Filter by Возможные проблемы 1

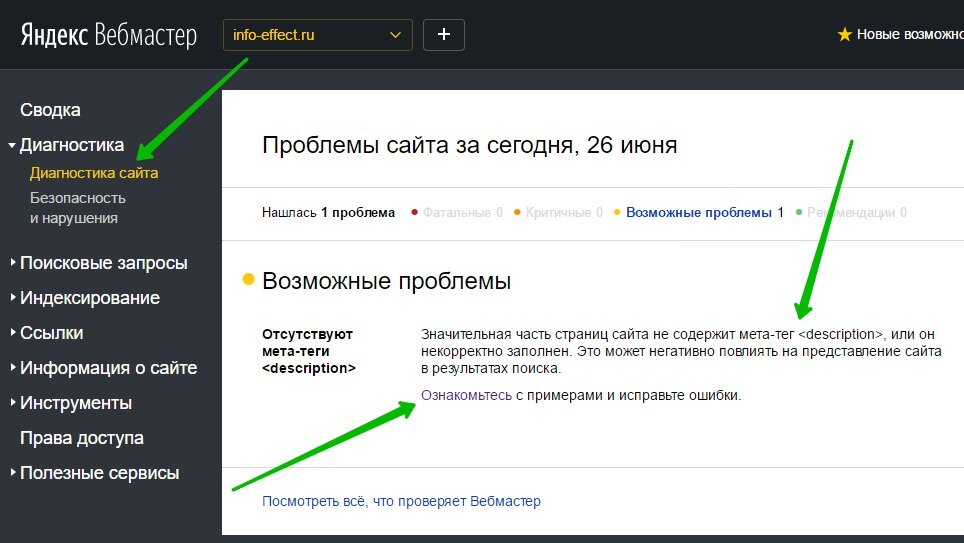click(705, 213)
